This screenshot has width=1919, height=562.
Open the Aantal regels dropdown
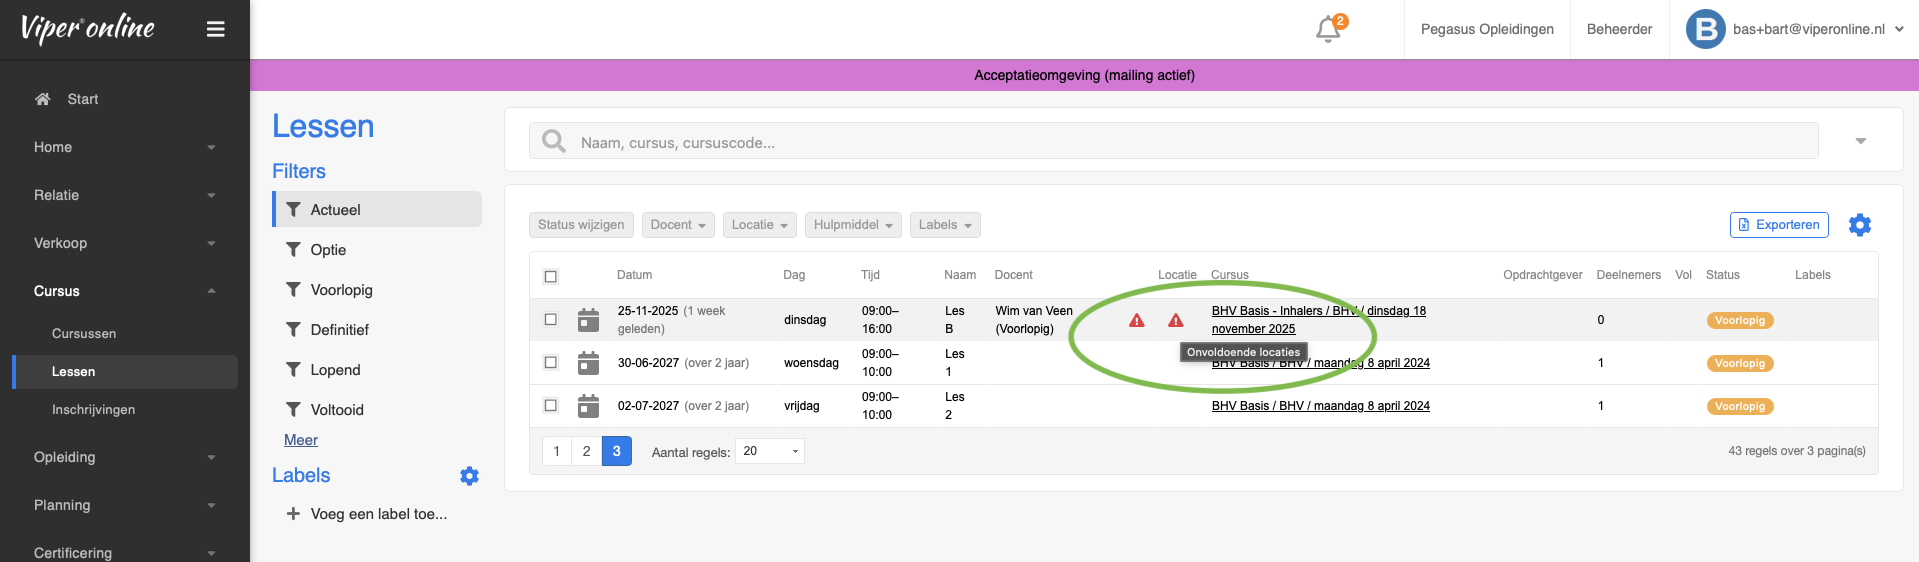[769, 451]
